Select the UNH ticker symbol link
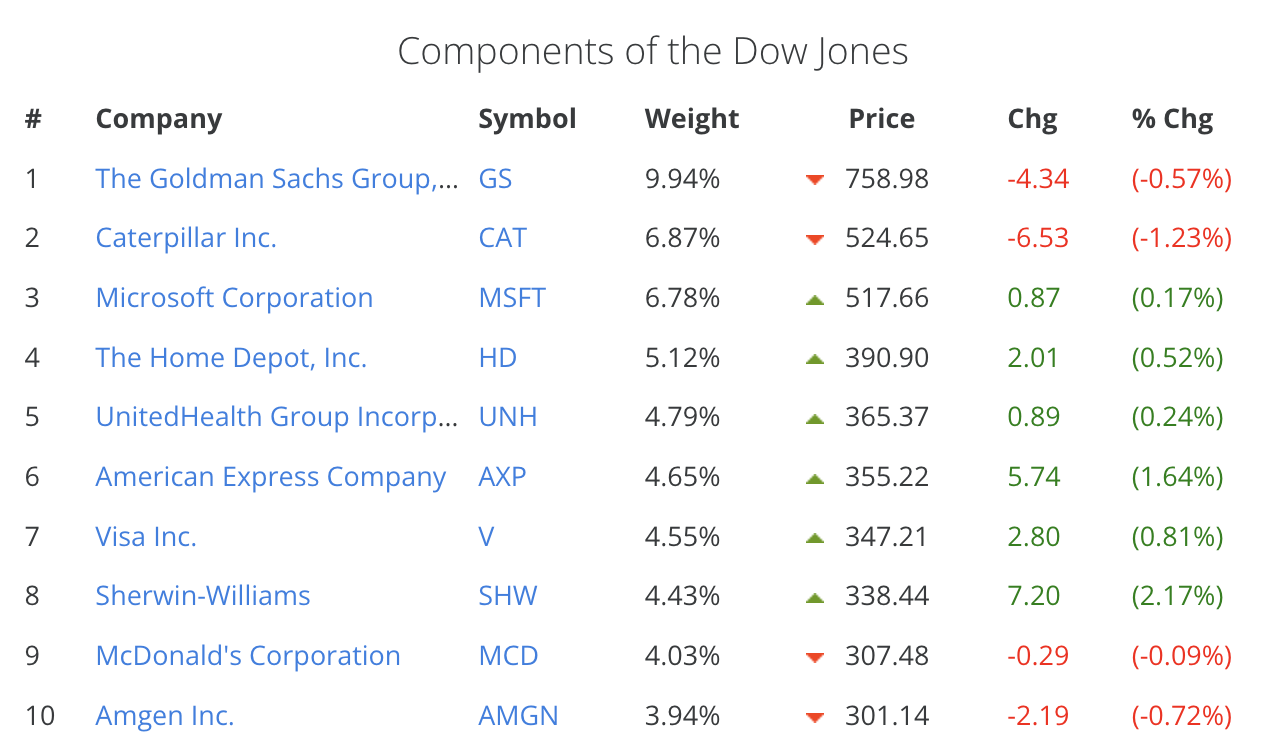 tap(508, 417)
